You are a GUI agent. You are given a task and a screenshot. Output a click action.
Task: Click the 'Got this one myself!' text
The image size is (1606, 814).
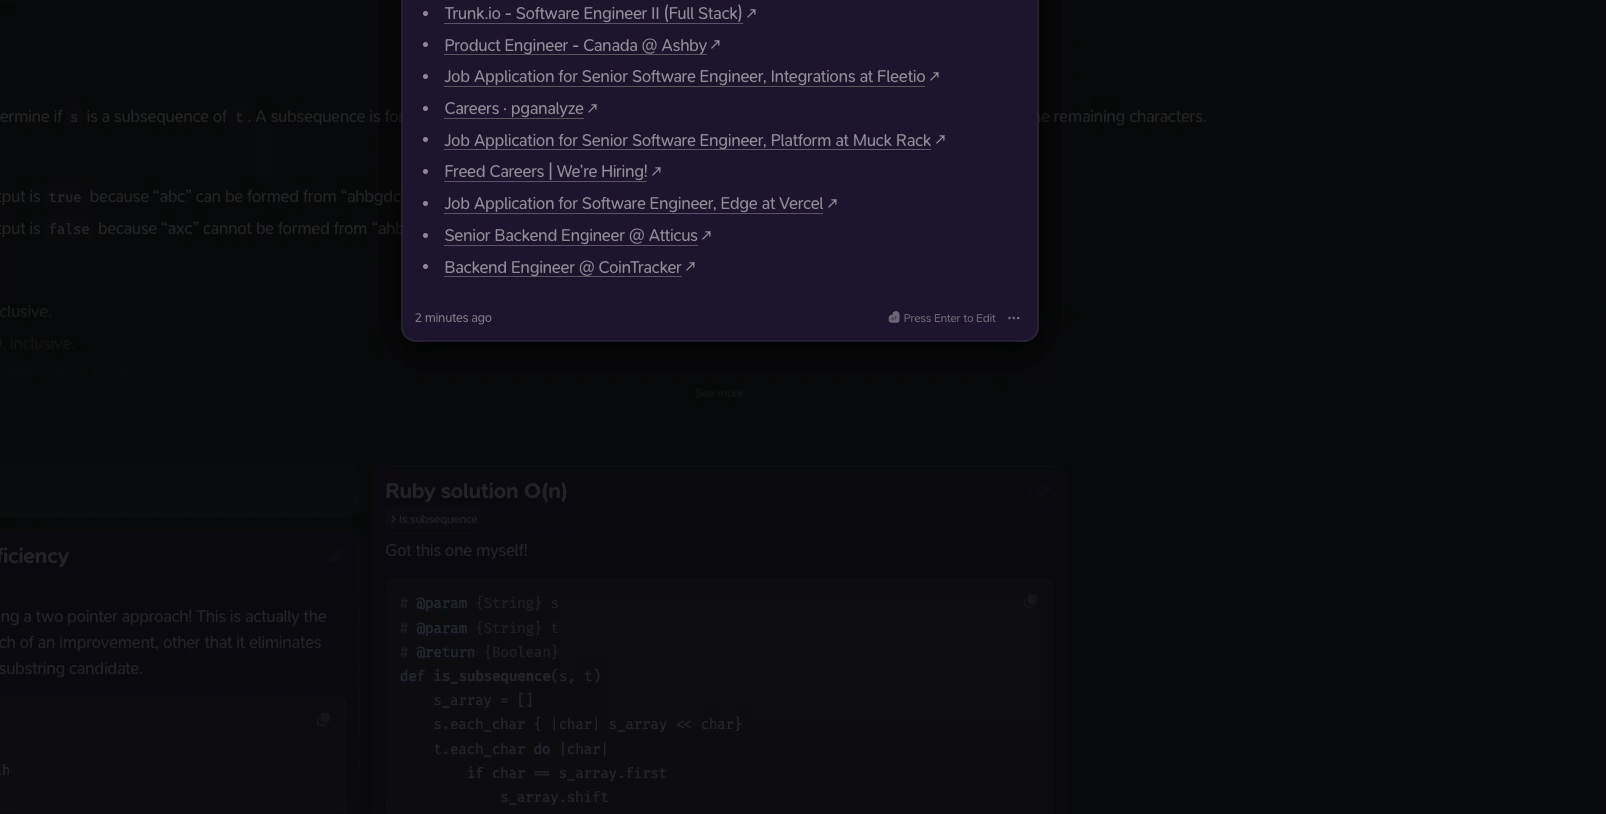tap(456, 550)
